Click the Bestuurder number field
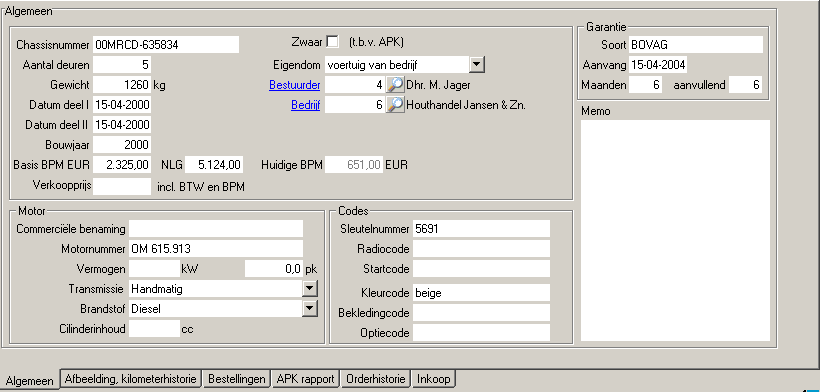The height and width of the screenshot is (392, 820). click(355, 85)
